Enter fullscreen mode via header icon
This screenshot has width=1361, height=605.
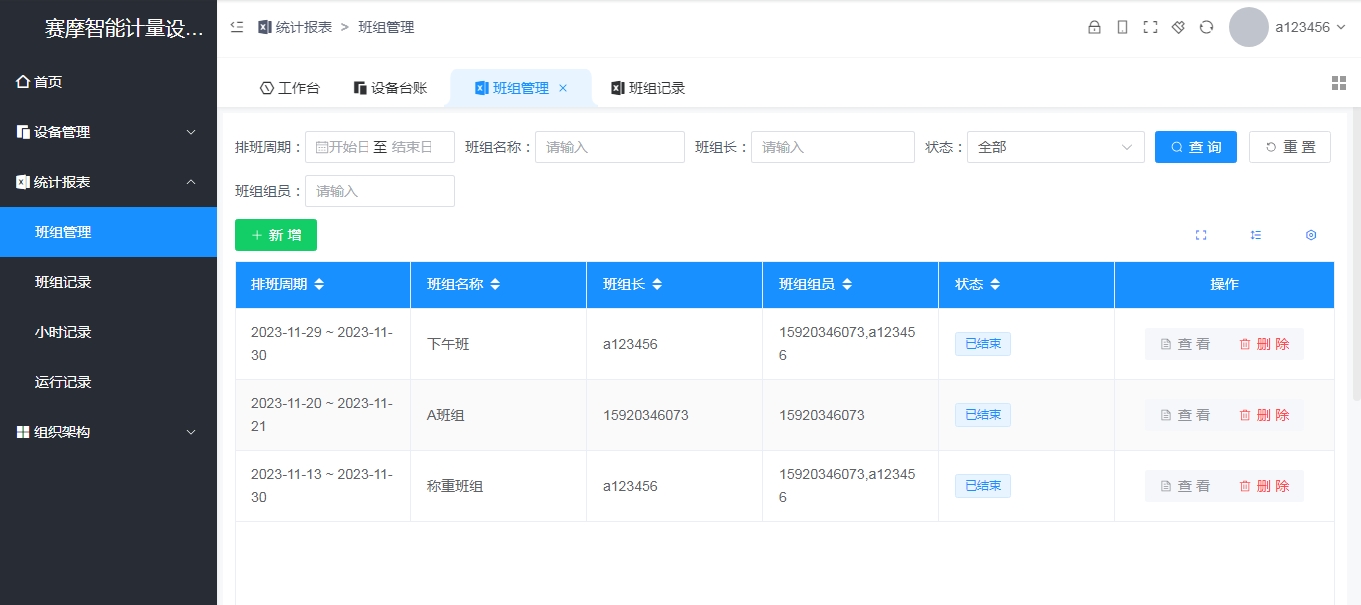pyautogui.click(x=1149, y=27)
